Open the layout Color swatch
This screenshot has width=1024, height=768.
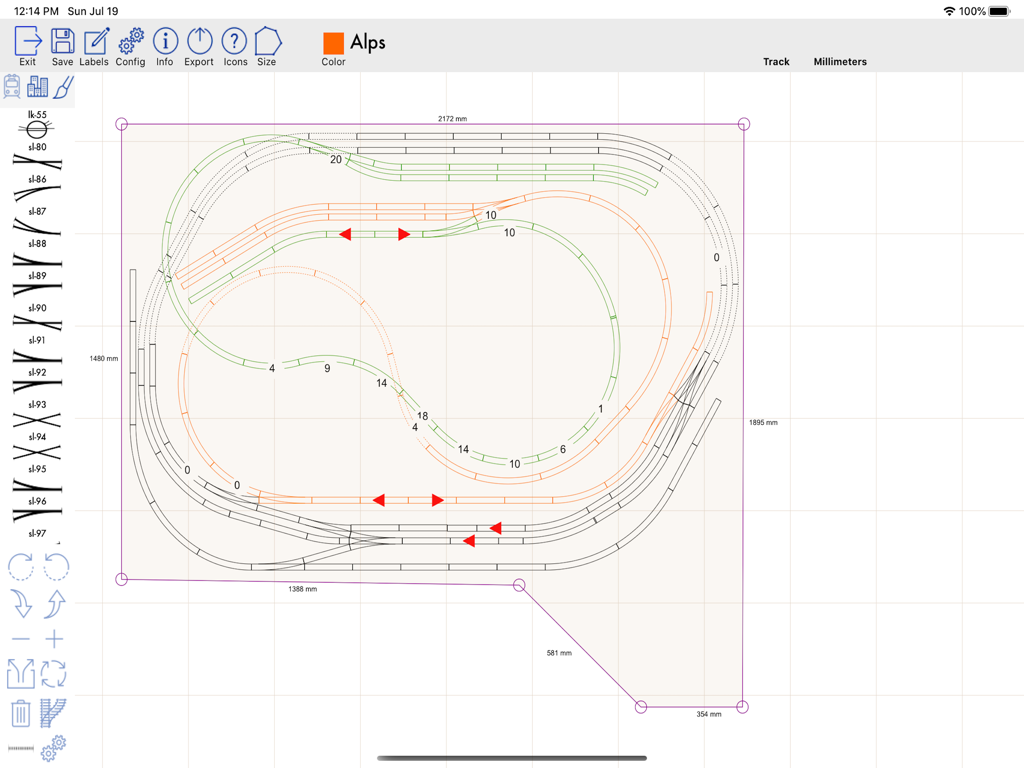click(333, 43)
